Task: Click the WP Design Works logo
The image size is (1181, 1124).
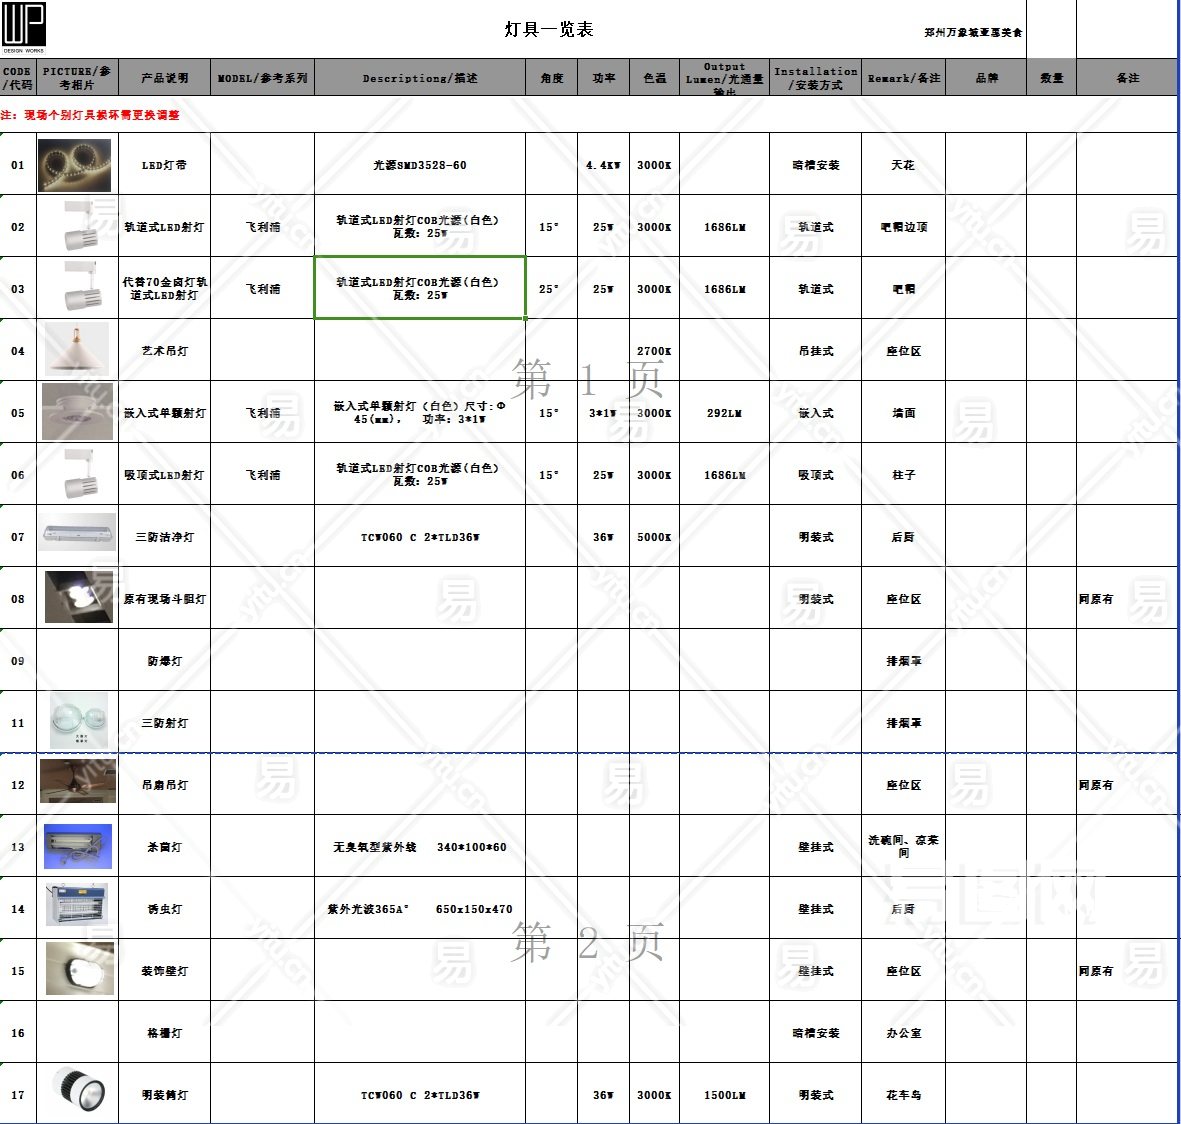Action: [24, 27]
